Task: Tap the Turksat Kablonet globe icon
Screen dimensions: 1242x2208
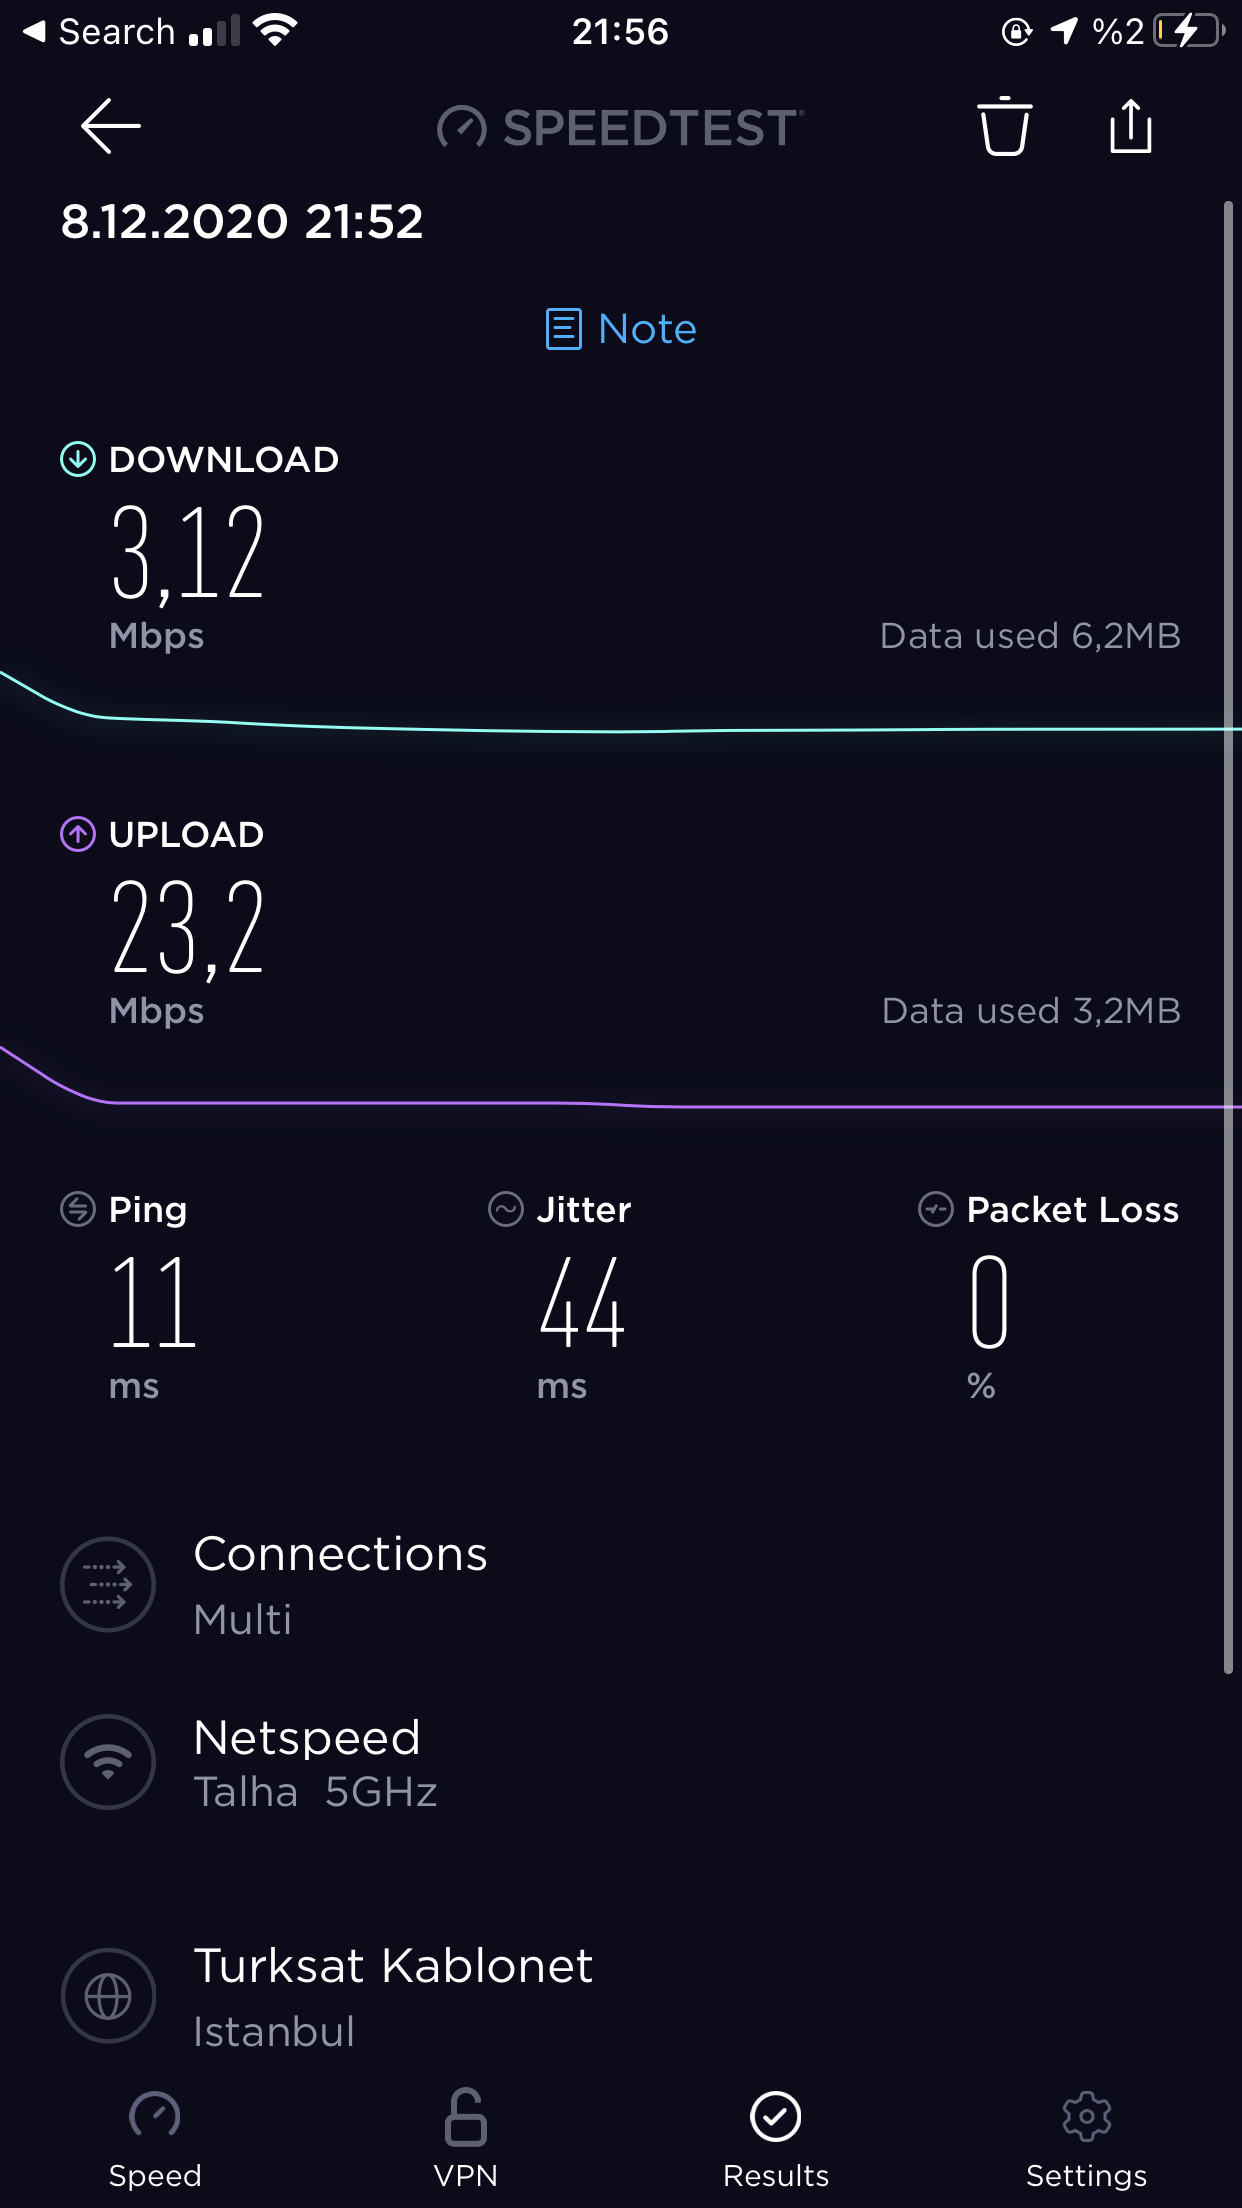Action: click(x=108, y=1997)
